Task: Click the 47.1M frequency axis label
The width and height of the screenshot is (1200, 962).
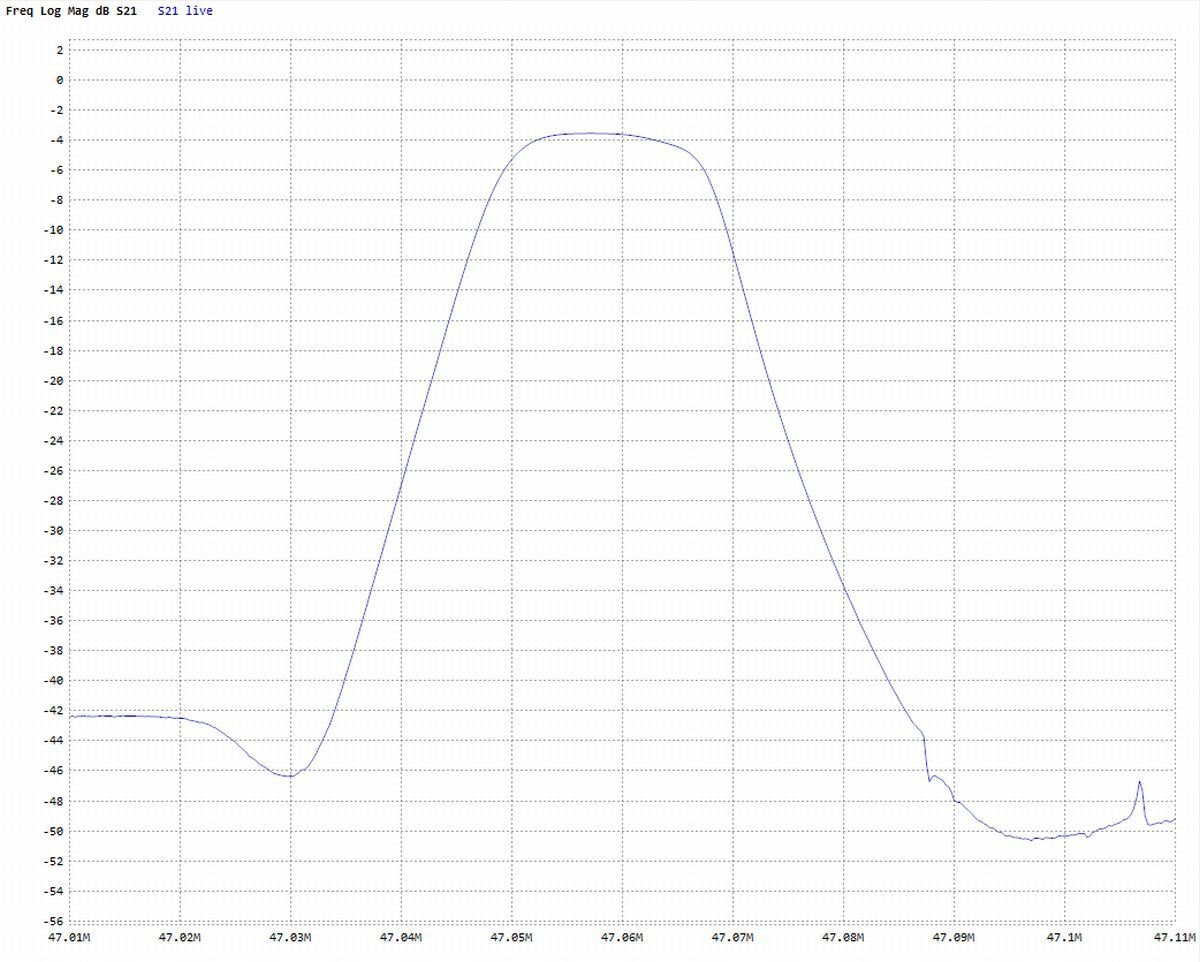Action: [x=1064, y=938]
